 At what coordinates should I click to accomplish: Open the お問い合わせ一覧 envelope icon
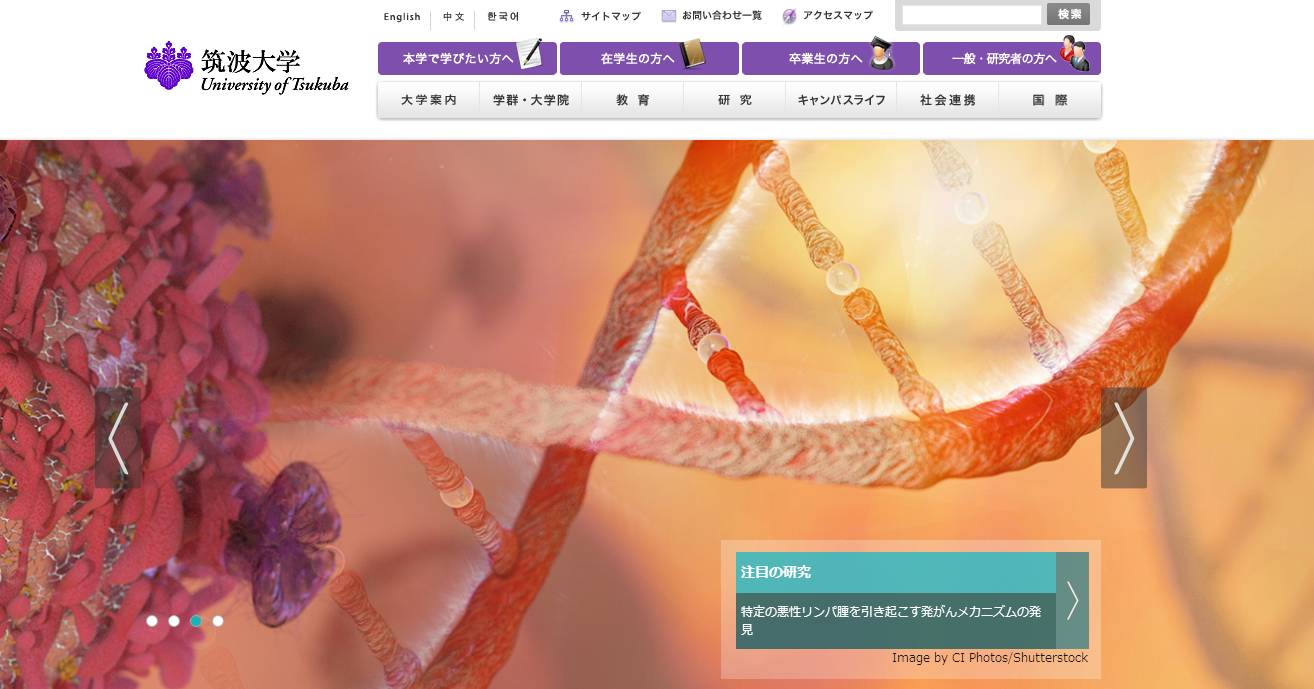(x=667, y=15)
